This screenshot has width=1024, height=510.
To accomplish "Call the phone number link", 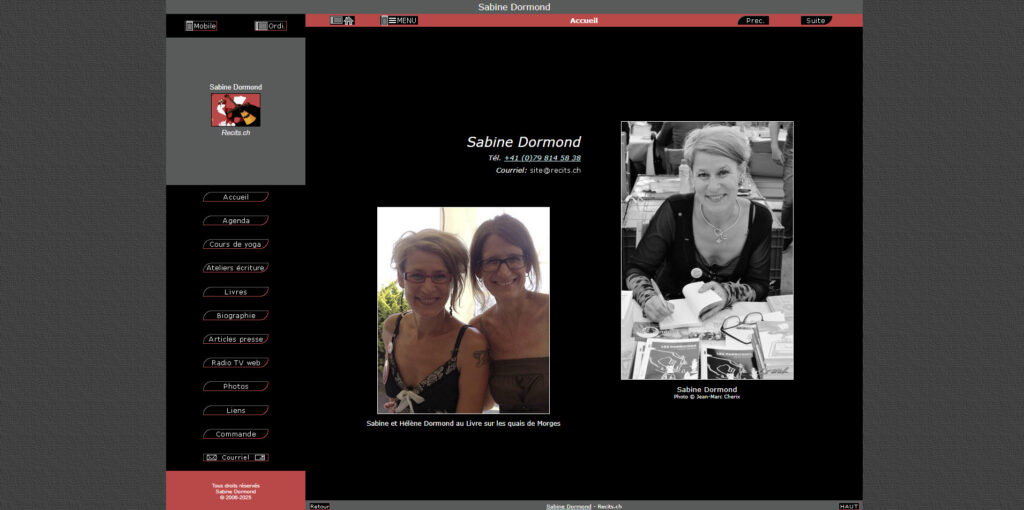I will pos(542,158).
